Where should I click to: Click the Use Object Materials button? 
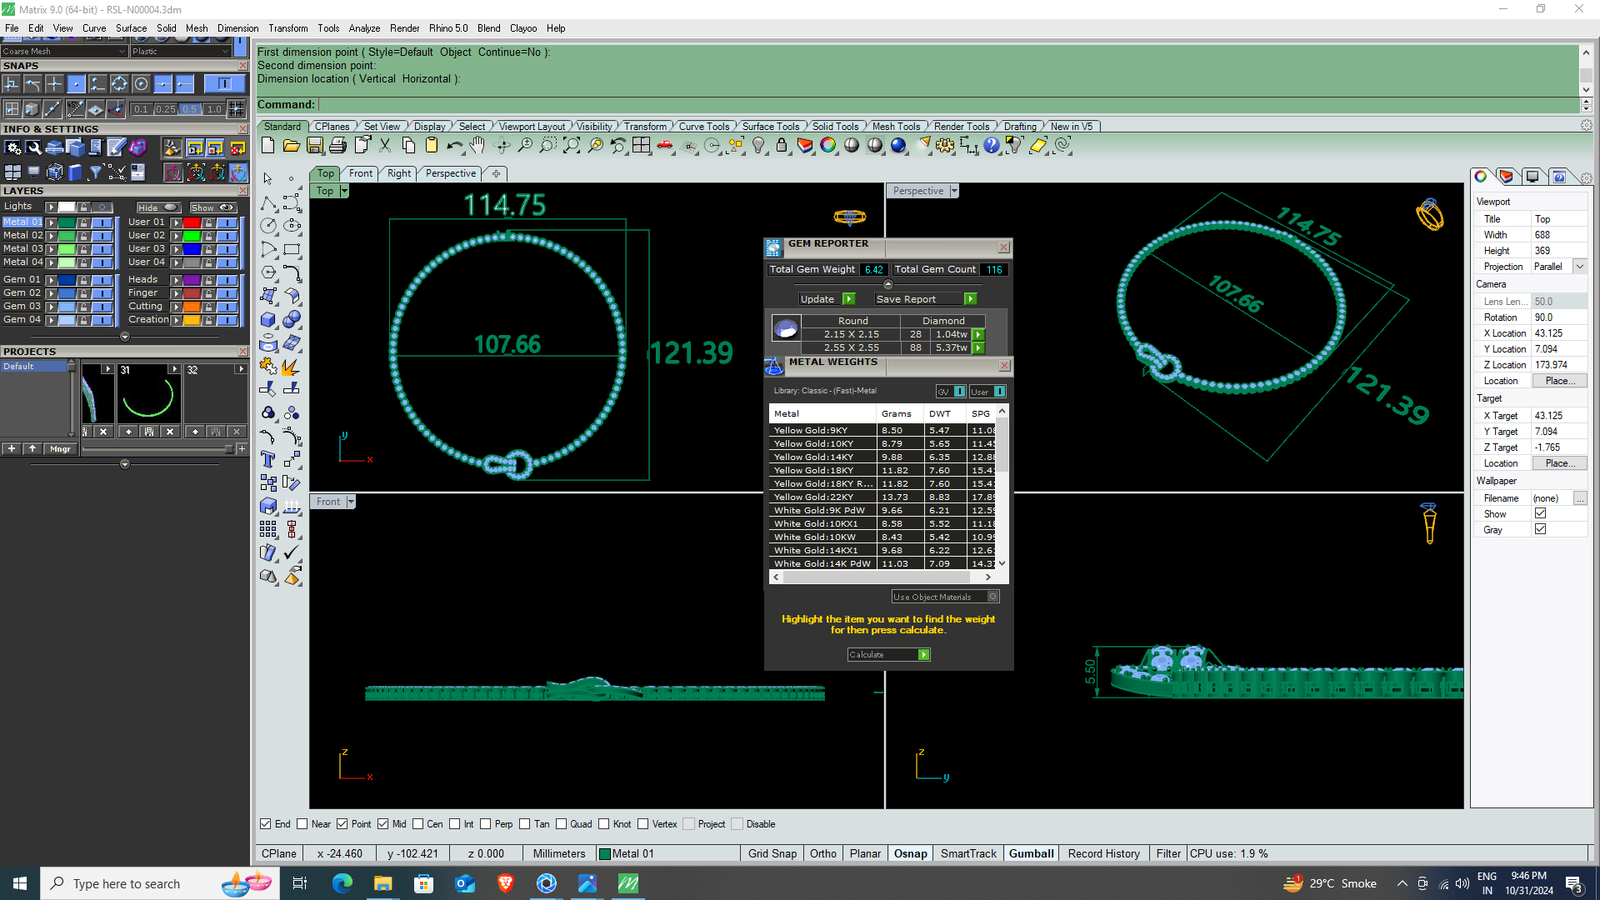pyautogui.click(x=945, y=597)
